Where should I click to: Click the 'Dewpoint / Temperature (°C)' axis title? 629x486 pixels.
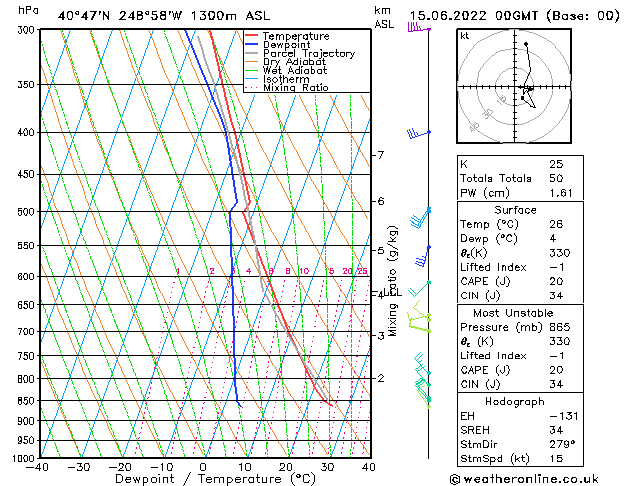[x=215, y=479]
